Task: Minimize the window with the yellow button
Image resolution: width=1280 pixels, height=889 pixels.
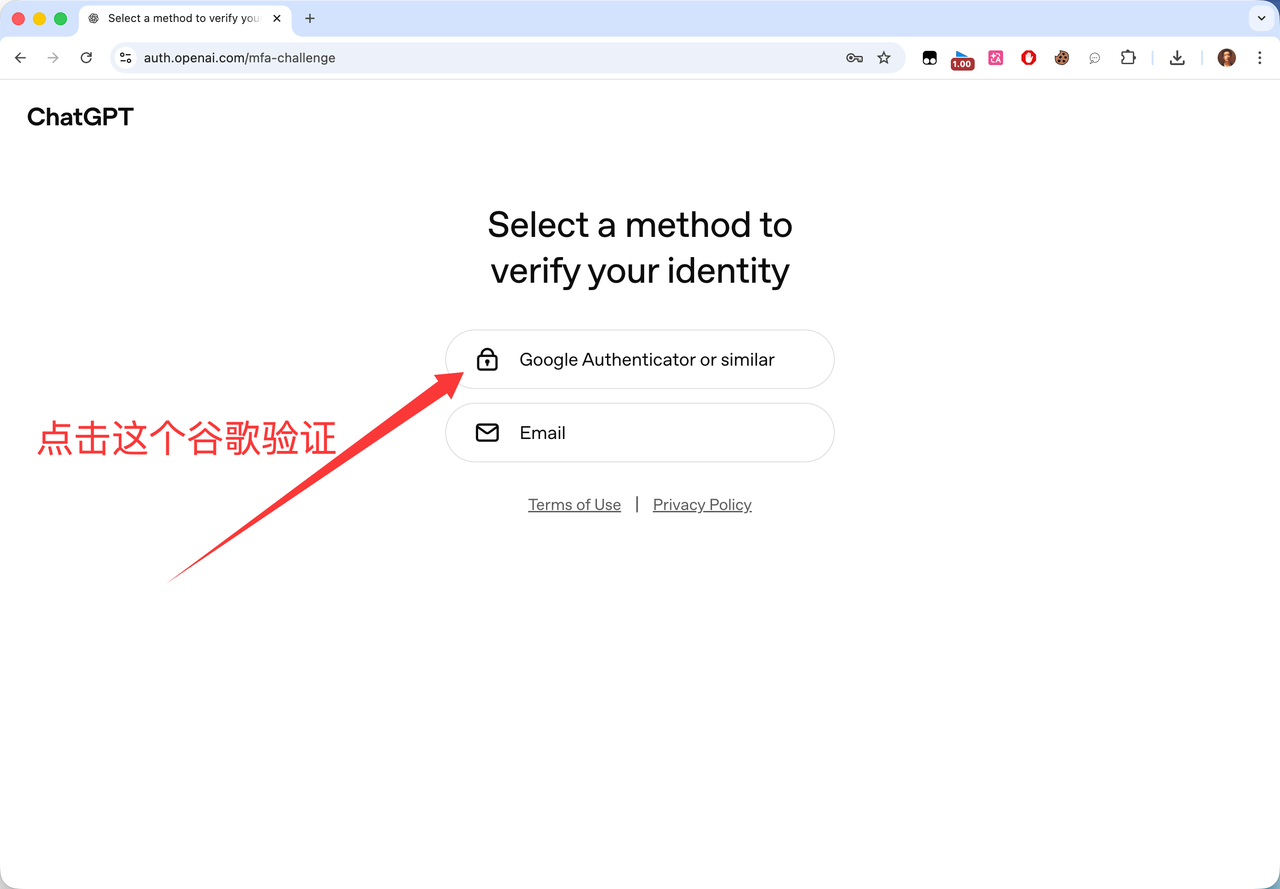Action: [39, 19]
